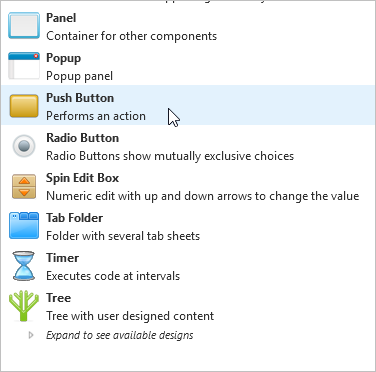
Task: Select the Push Button title text
Action: pos(80,98)
